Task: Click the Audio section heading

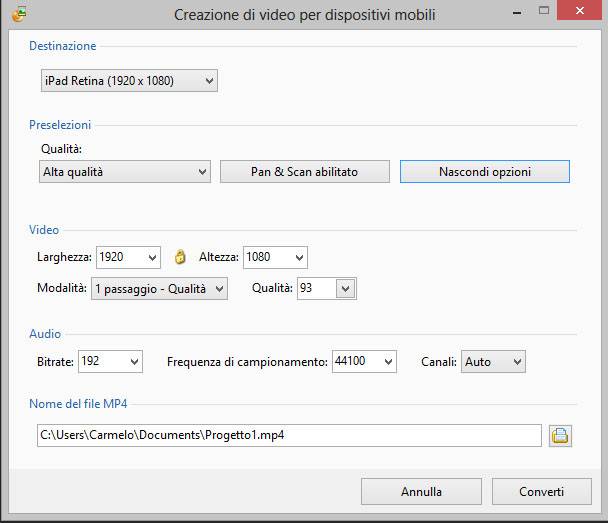Action: pos(45,334)
